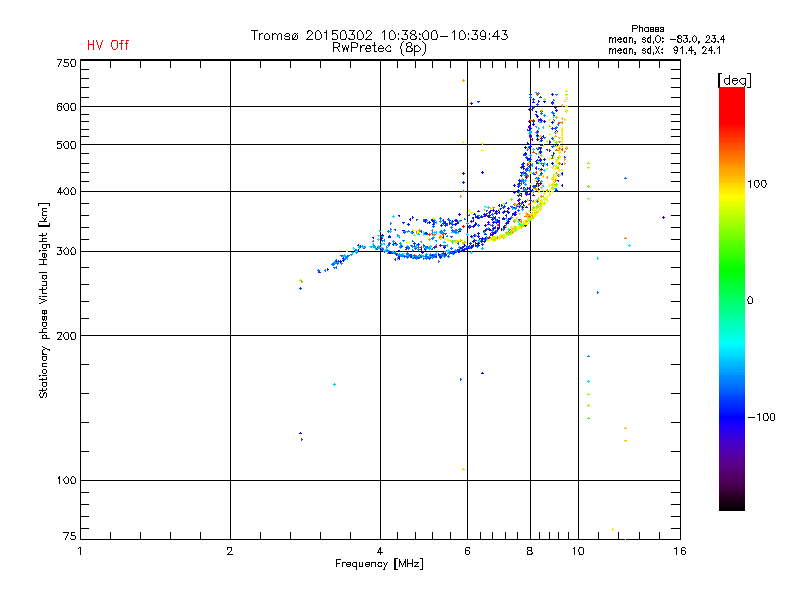Viewport: 800px width, 600px height.
Task: Select 'mean, sd,X: 91.4, 24.1' text
Action: 664,50
